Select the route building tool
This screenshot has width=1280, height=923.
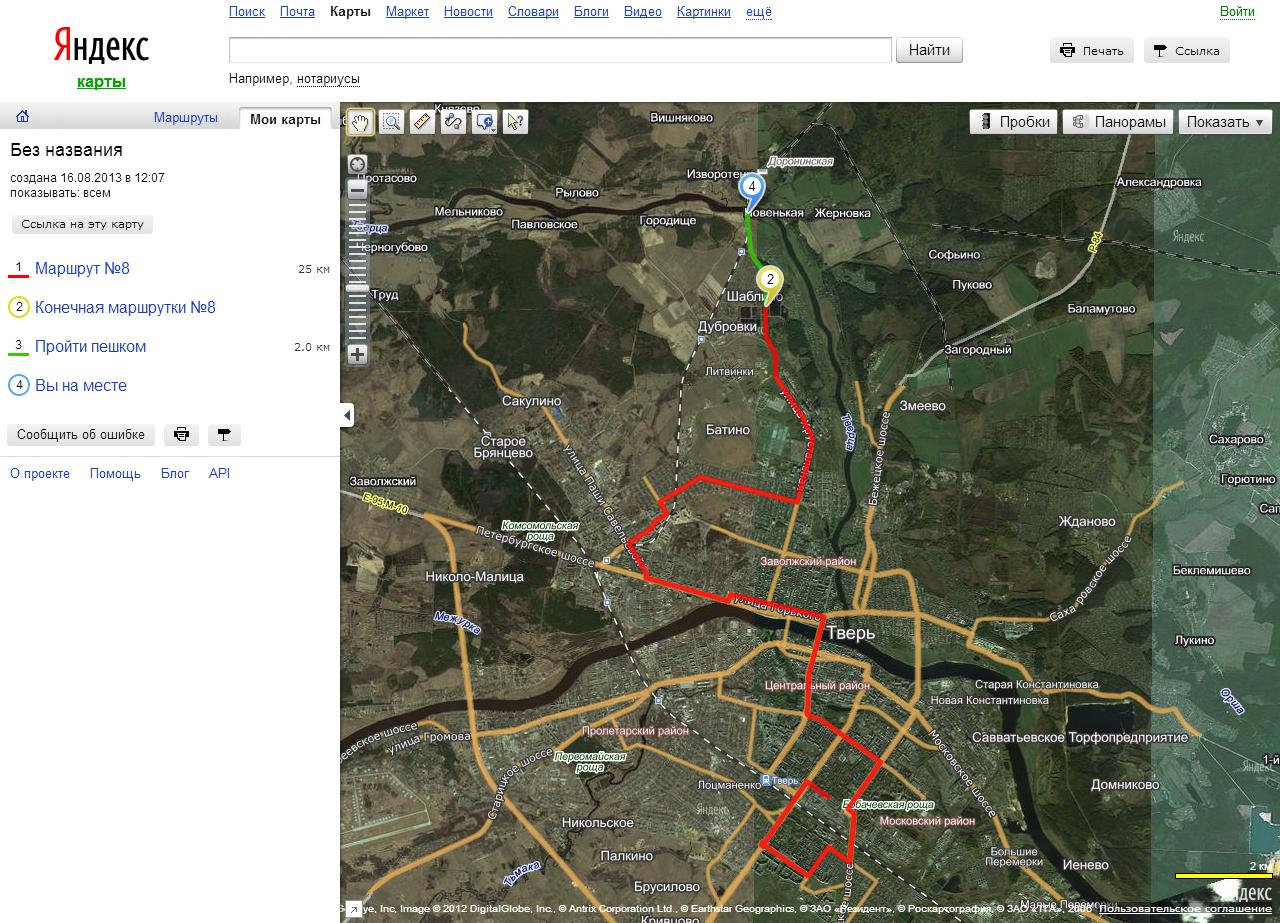[453, 122]
